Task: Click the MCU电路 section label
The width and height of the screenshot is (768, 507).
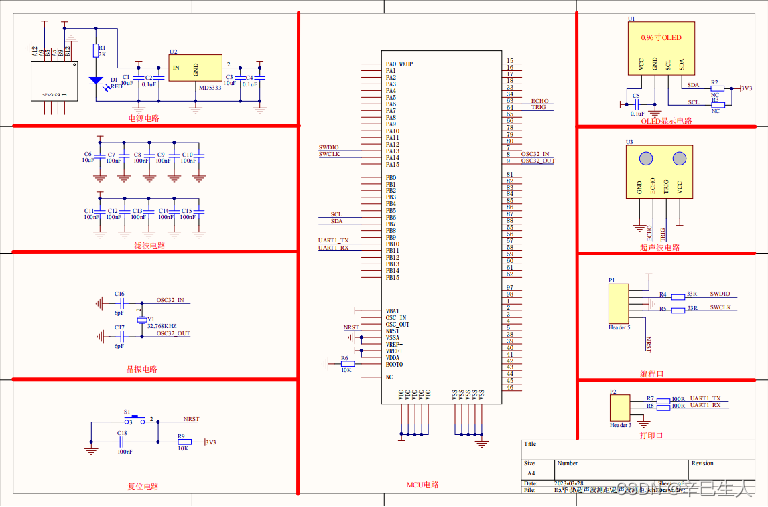Action: 423,484
